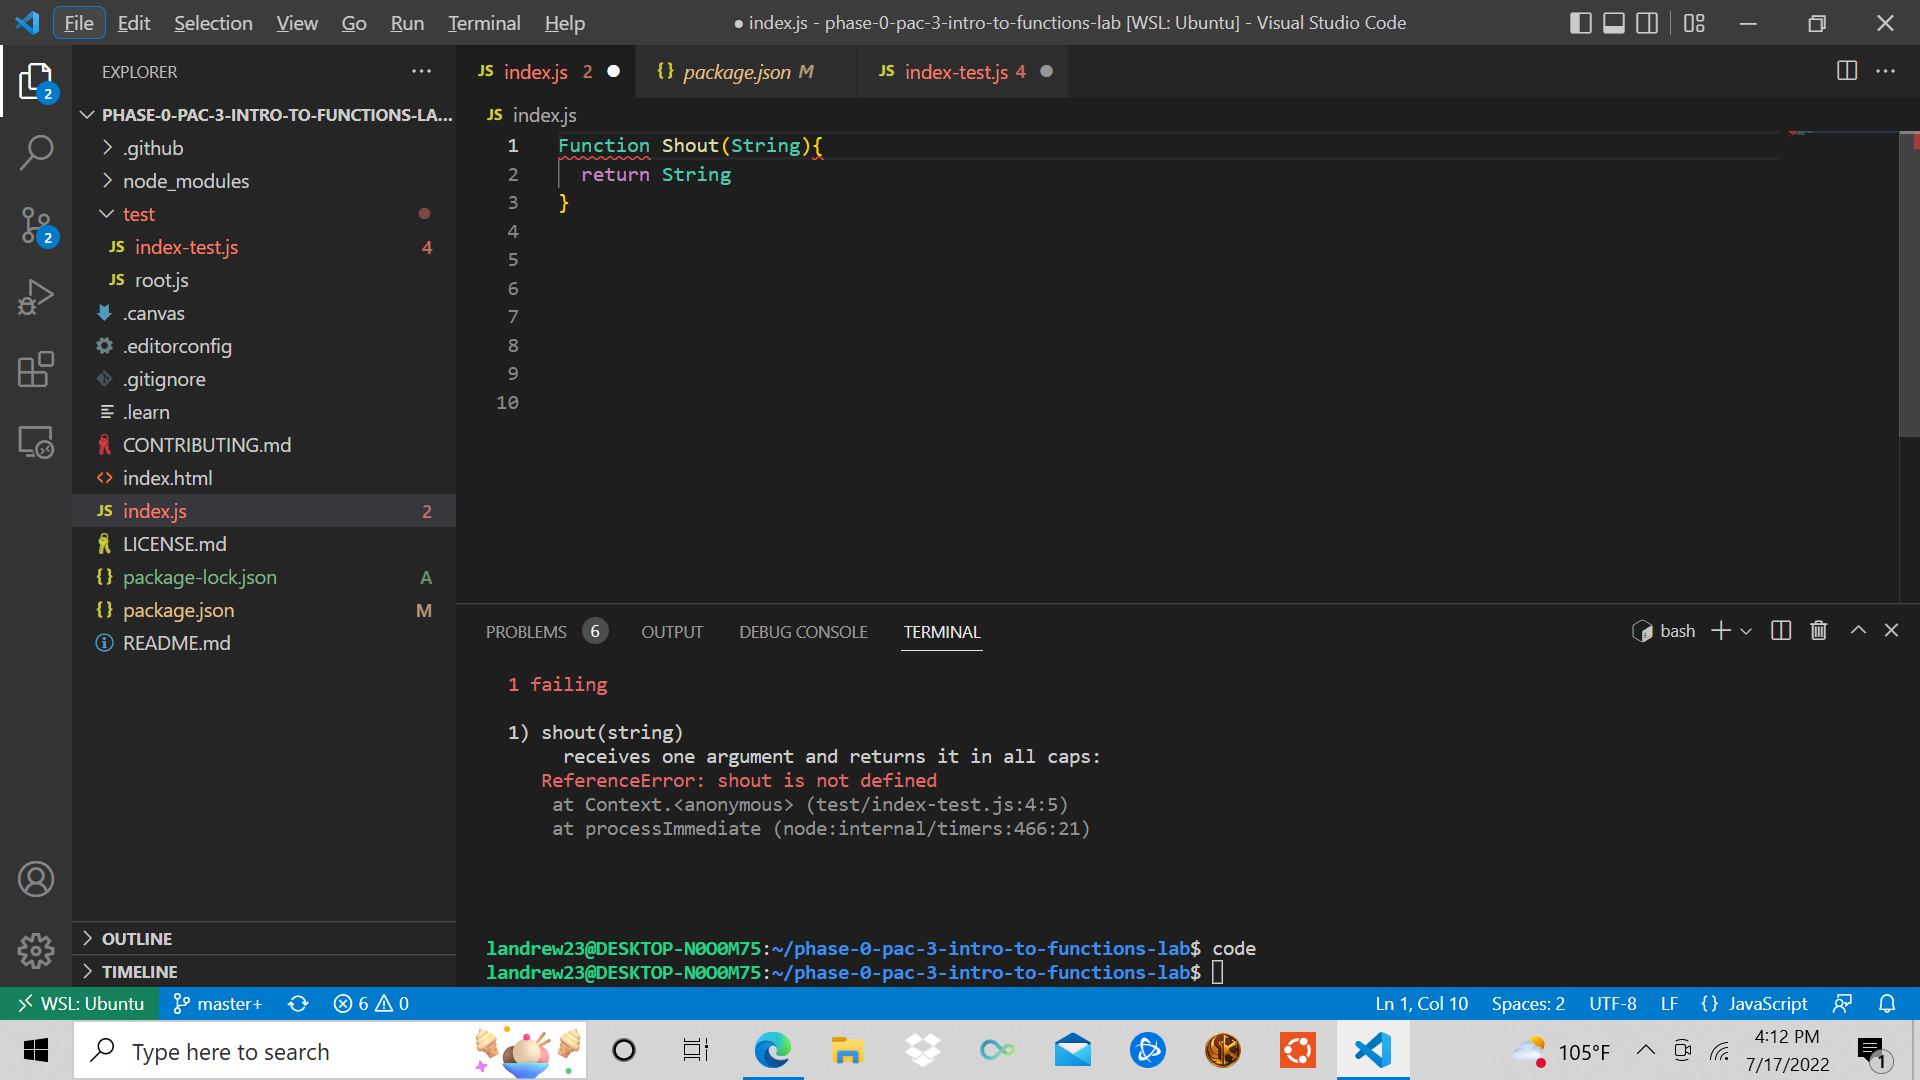Expand the .github folder
This screenshot has width=1920, height=1080.
[264, 148]
